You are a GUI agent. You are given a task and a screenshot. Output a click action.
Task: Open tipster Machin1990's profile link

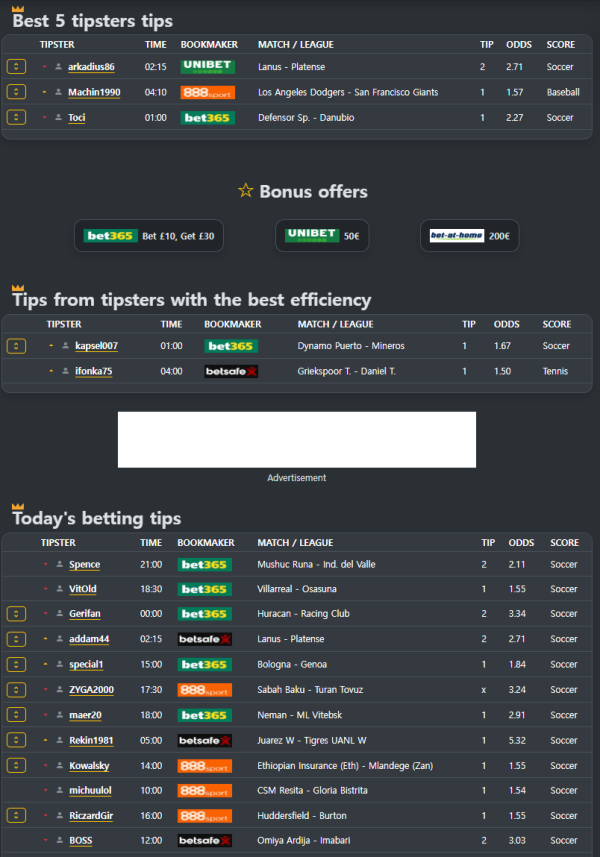(x=94, y=93)
